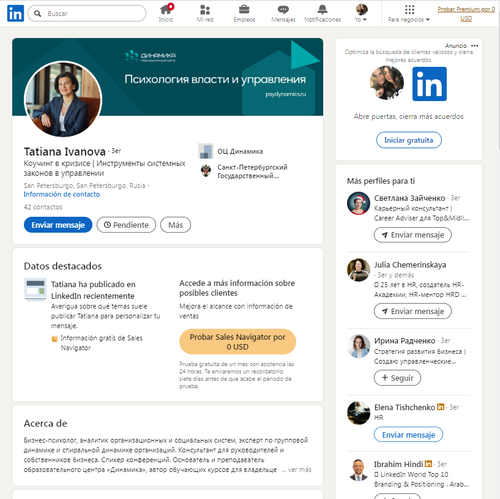Screen dimensions: 500x499
Task: Follow the Probar Premium por 0 USD link
Action: tap(466, 14)
